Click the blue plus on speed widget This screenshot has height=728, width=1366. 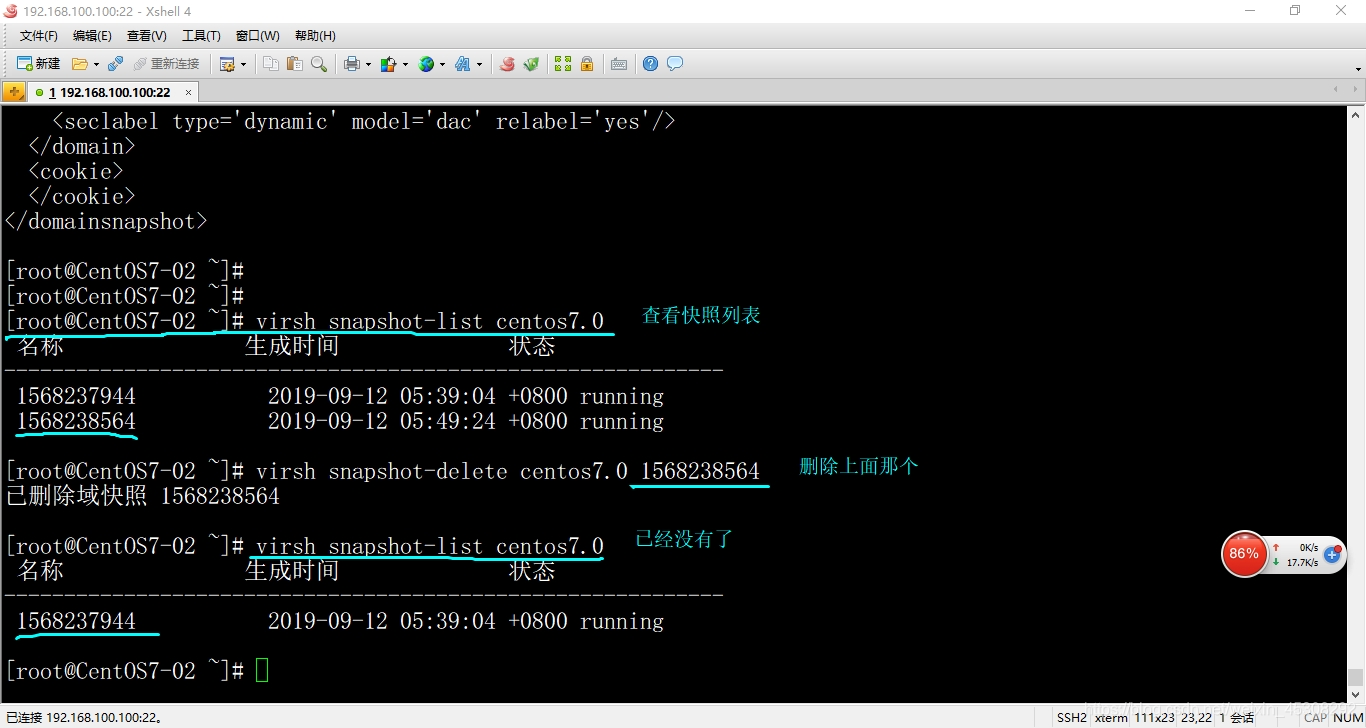[1333, 553]
